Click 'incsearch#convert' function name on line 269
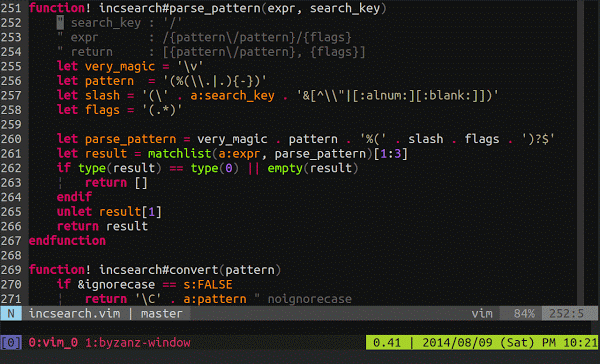This screenshot has height=364, width=600. [159, 270]
